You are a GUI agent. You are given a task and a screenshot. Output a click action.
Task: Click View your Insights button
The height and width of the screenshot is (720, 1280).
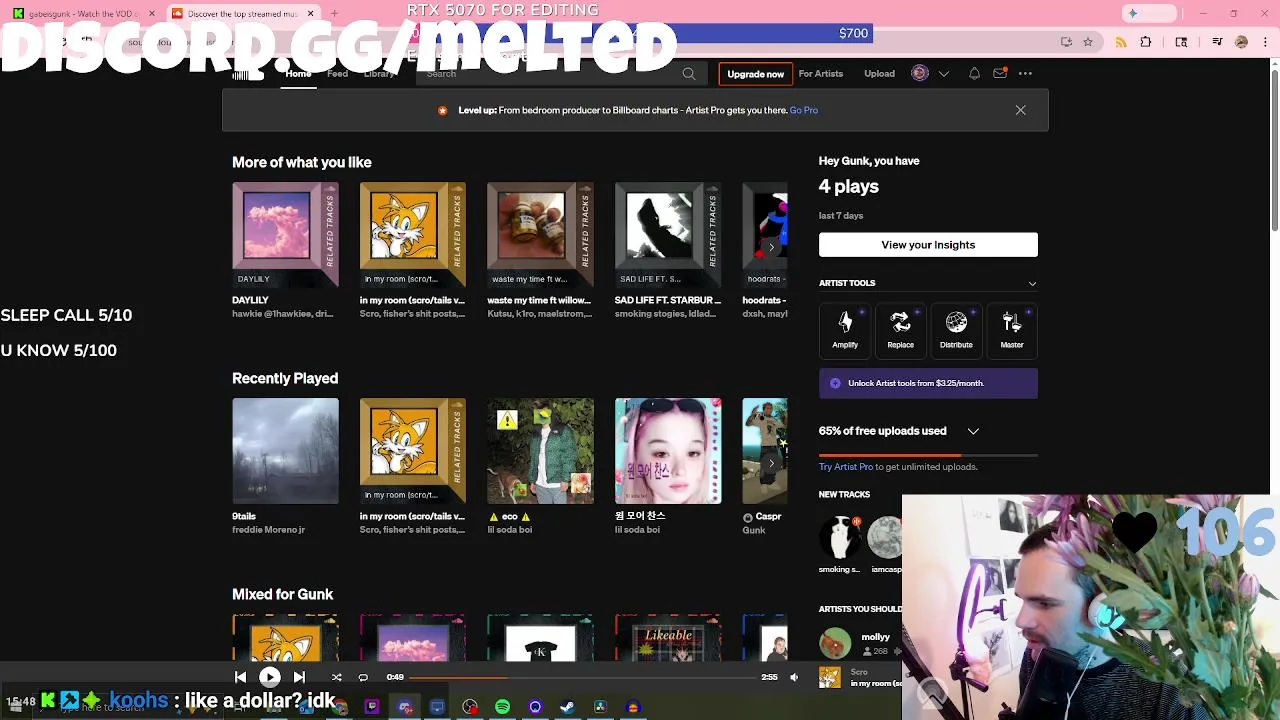(x=928, y=245)
